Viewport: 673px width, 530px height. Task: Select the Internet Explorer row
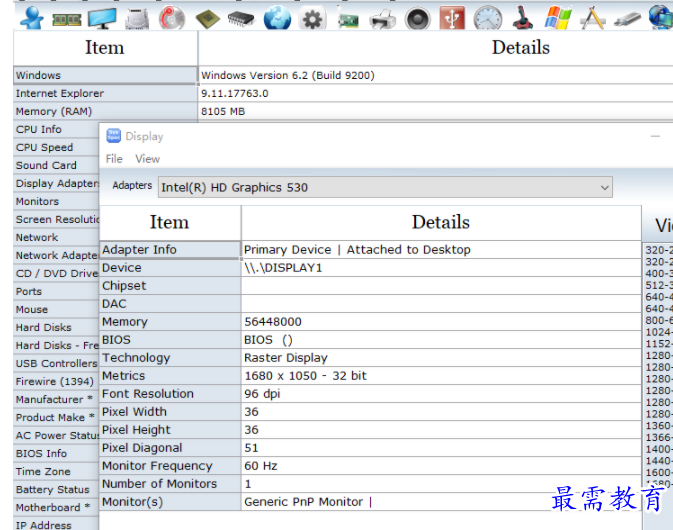tap(105, 93)
